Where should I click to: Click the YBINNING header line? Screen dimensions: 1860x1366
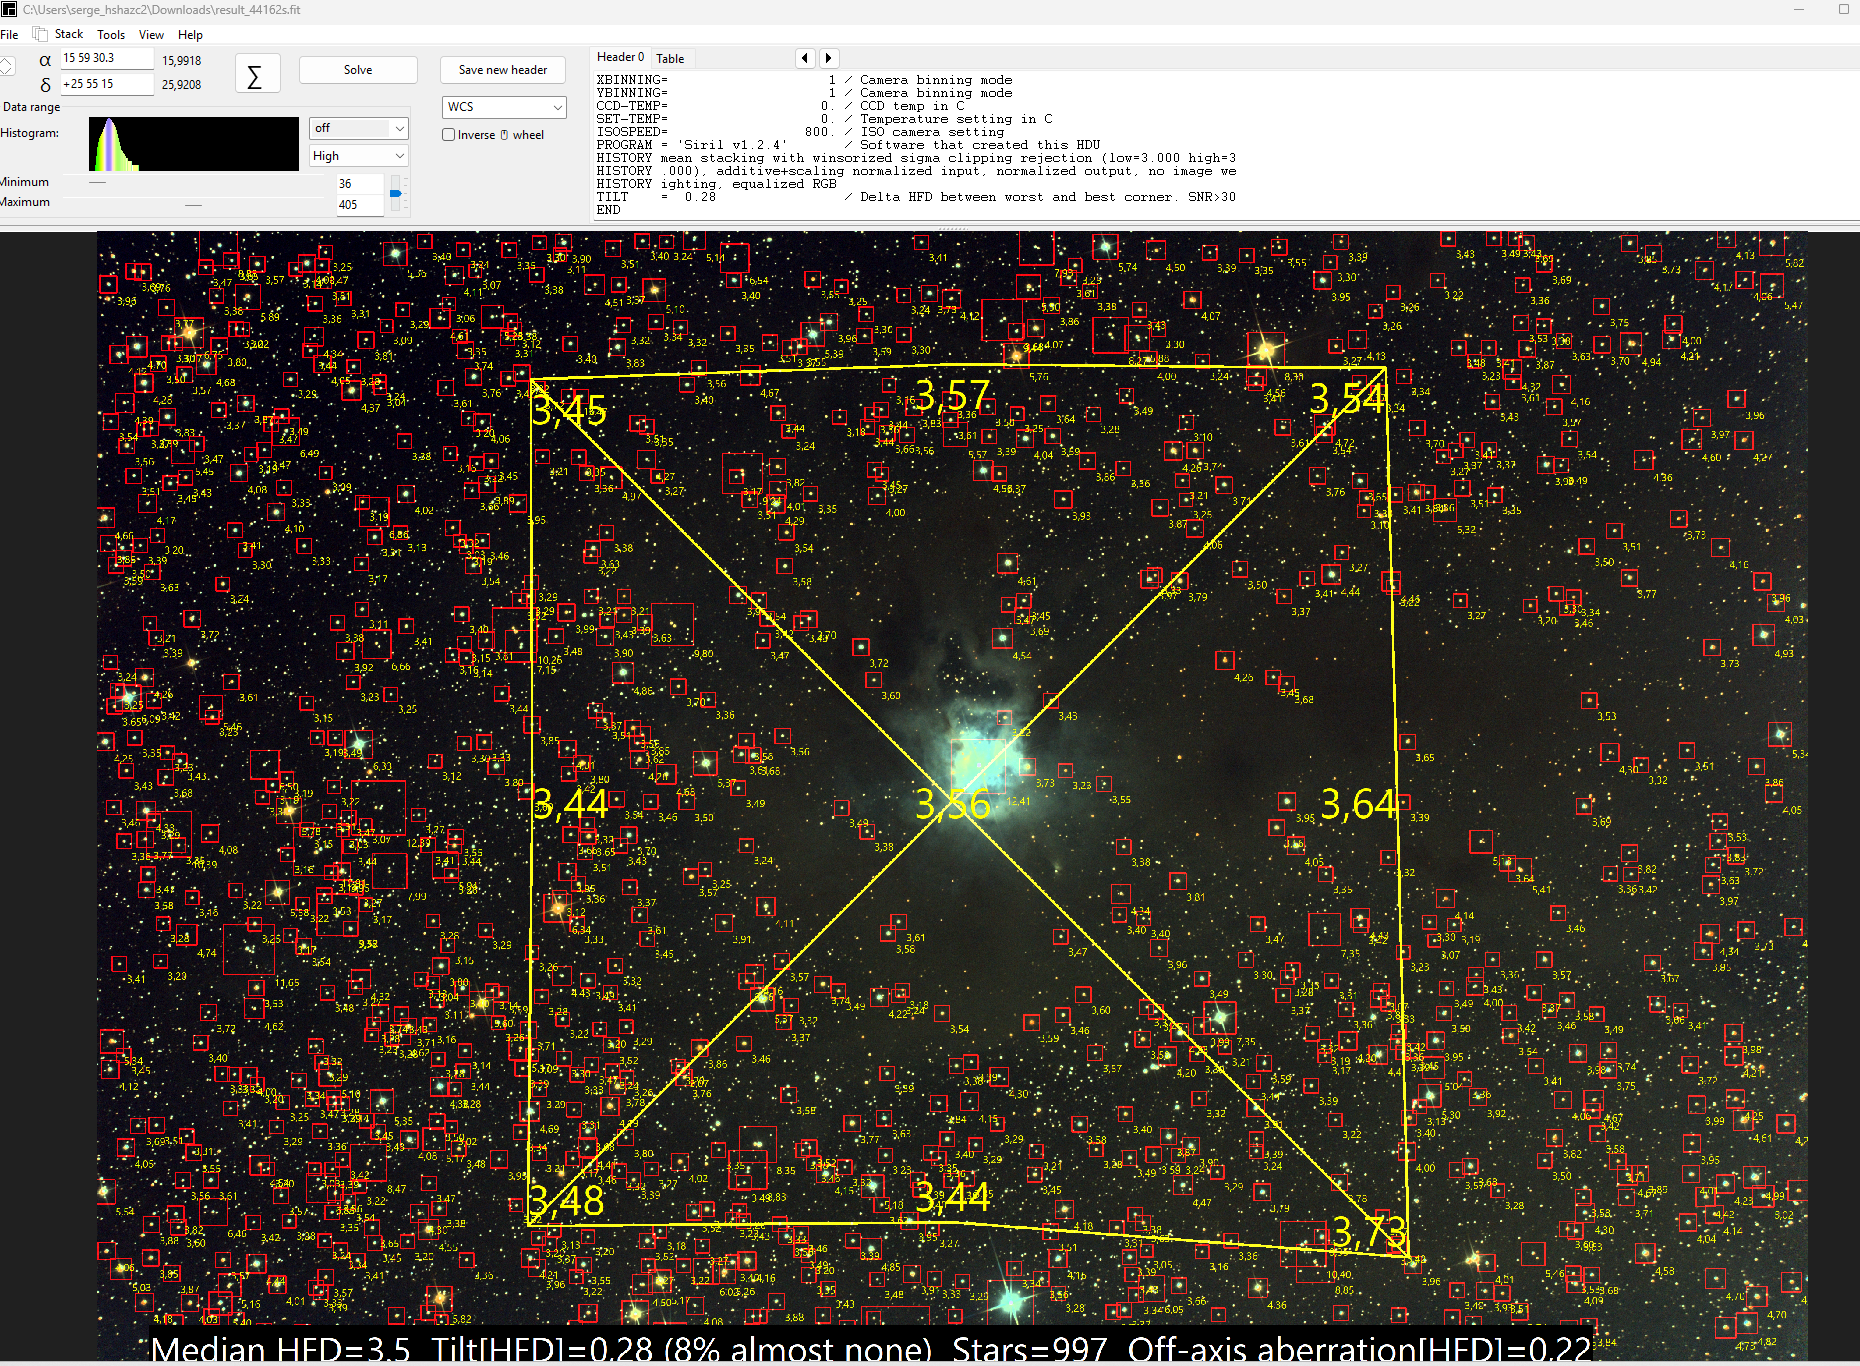point(804,93)
